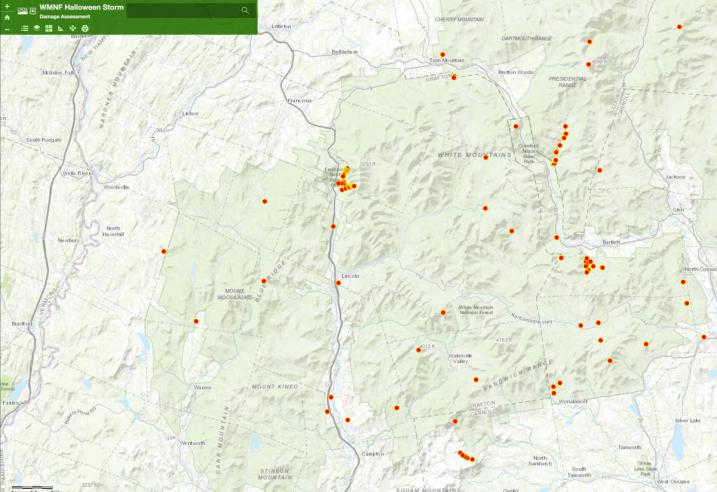Click the Campton town label

373,454
